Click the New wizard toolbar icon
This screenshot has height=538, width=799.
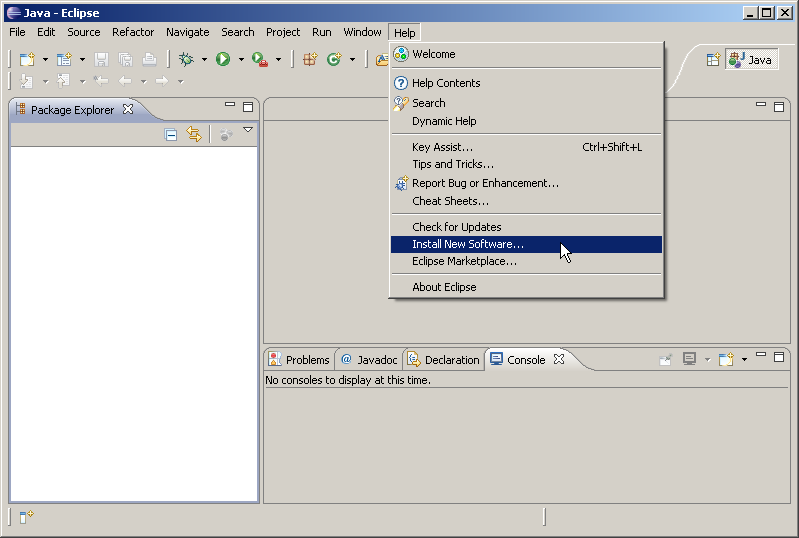pyautogui.click(x=27, y=60)
